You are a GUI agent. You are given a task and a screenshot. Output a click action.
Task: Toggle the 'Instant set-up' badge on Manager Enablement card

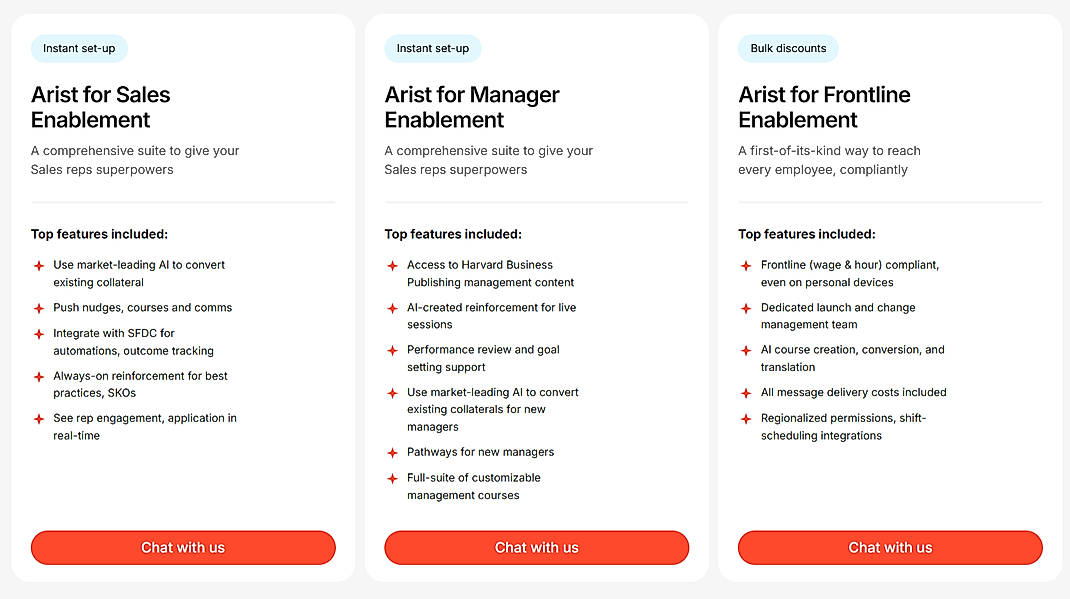tap(432, 48)
